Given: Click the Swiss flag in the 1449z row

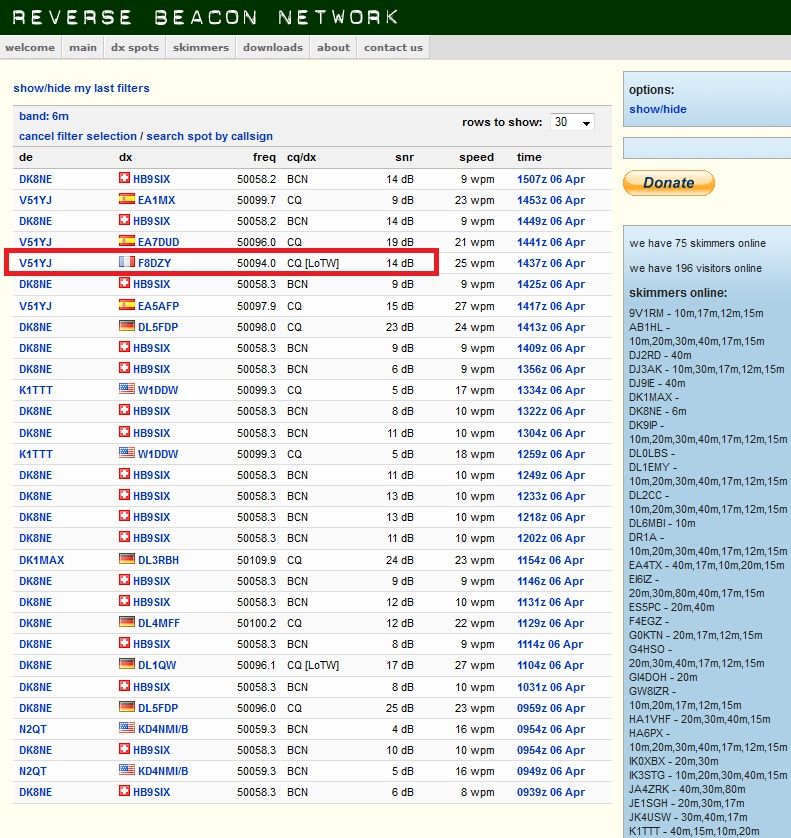Looking at the screenshot, I should 125,220.
